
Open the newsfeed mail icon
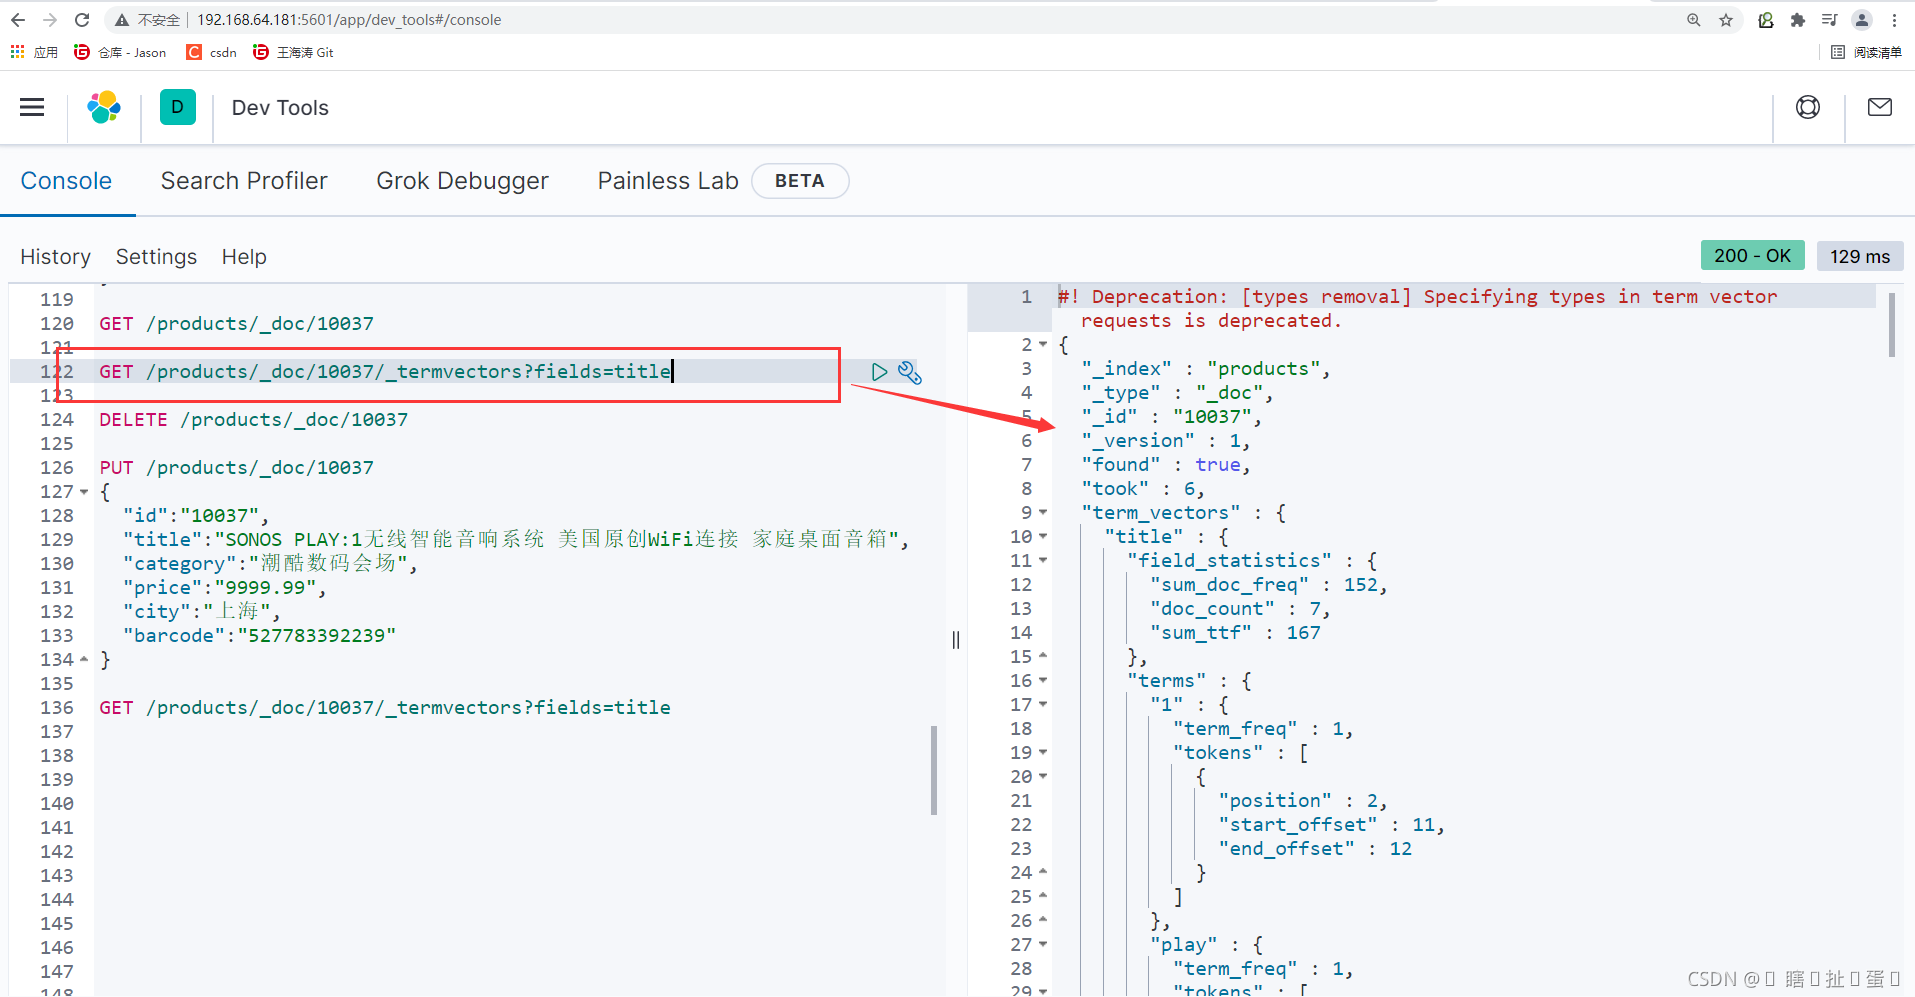(1880, 107)
